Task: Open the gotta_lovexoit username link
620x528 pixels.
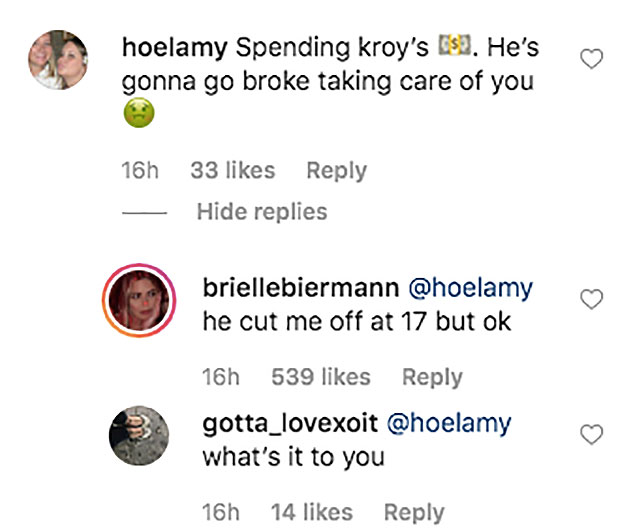Action: [x=290, y=423]
